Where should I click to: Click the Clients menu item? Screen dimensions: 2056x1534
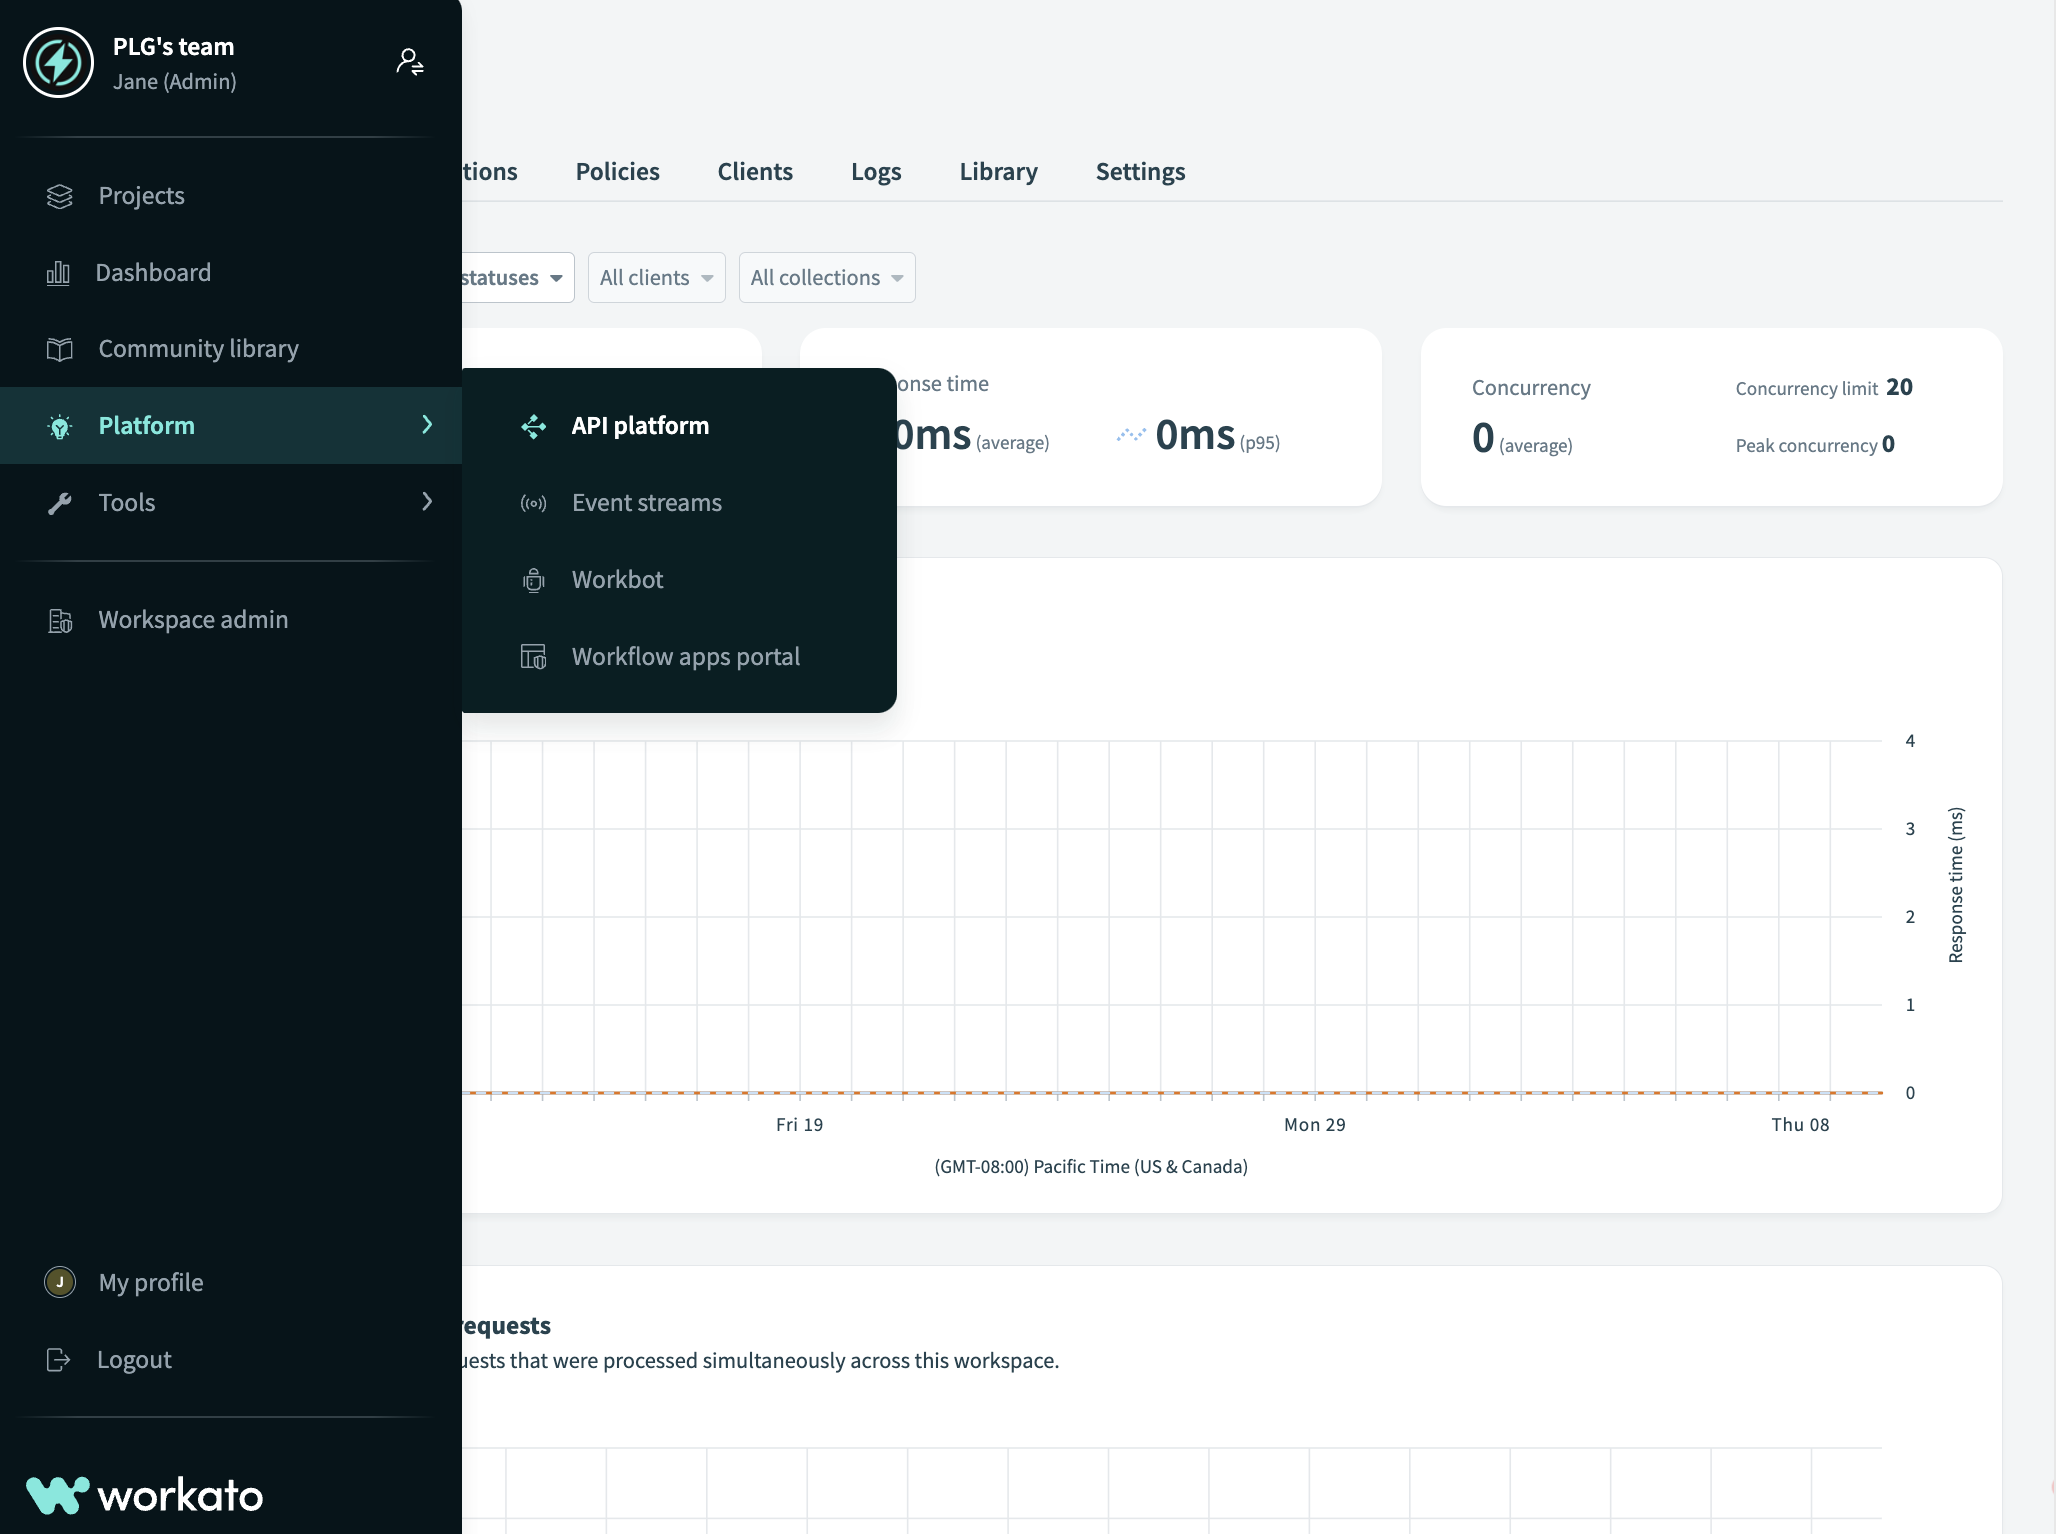tap(754, 171)
